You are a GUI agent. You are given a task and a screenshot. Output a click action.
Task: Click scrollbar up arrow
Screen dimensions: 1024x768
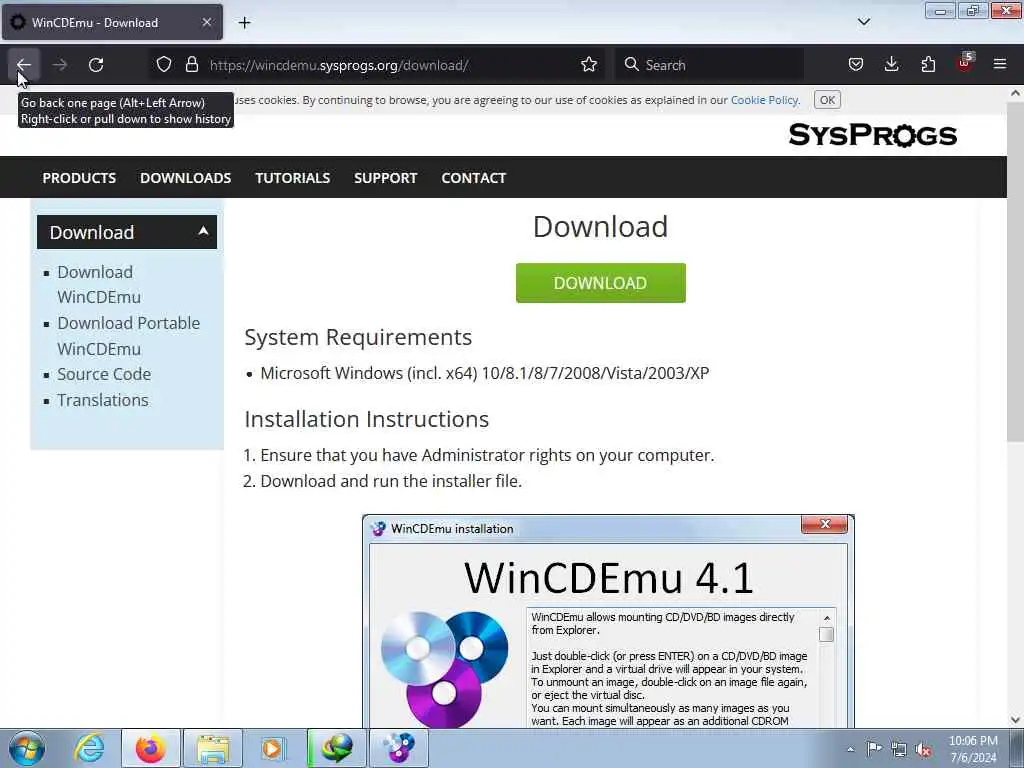pyautogui.click(x=1015, y=93)
